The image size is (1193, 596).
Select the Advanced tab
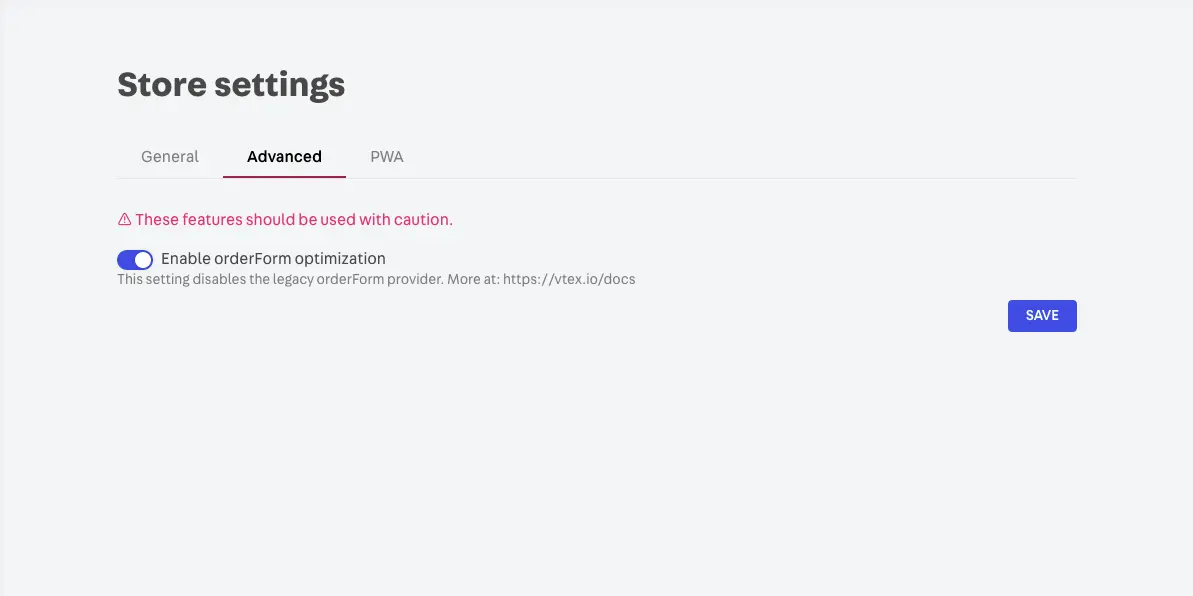click(x=284, y=157)
